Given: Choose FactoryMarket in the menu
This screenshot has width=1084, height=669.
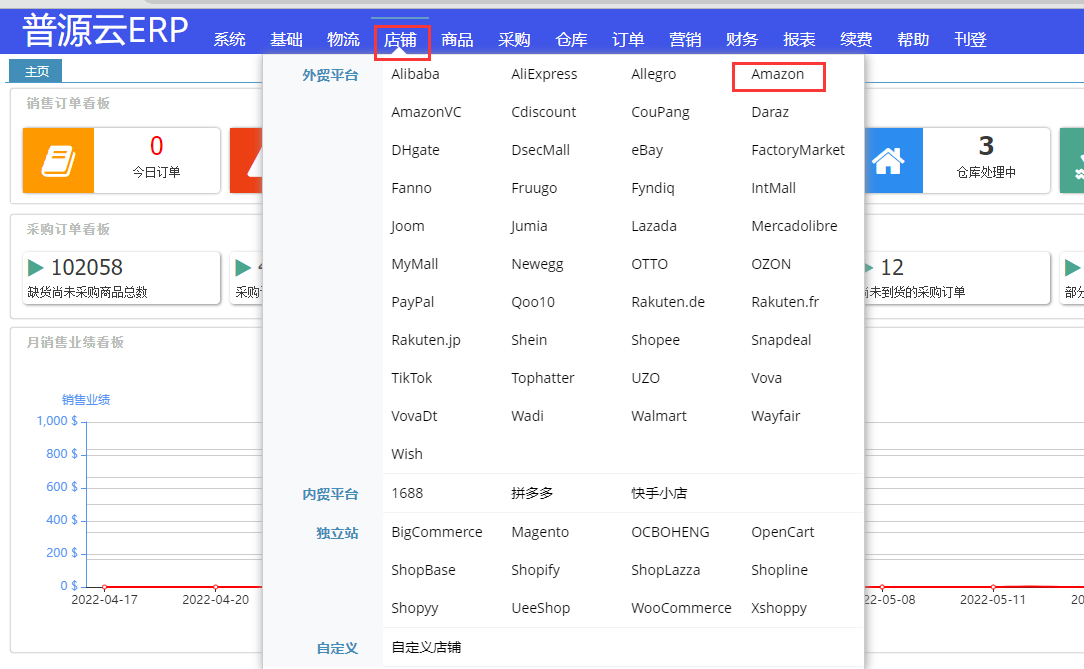Looking at the screenshot, I should point(798,151).
